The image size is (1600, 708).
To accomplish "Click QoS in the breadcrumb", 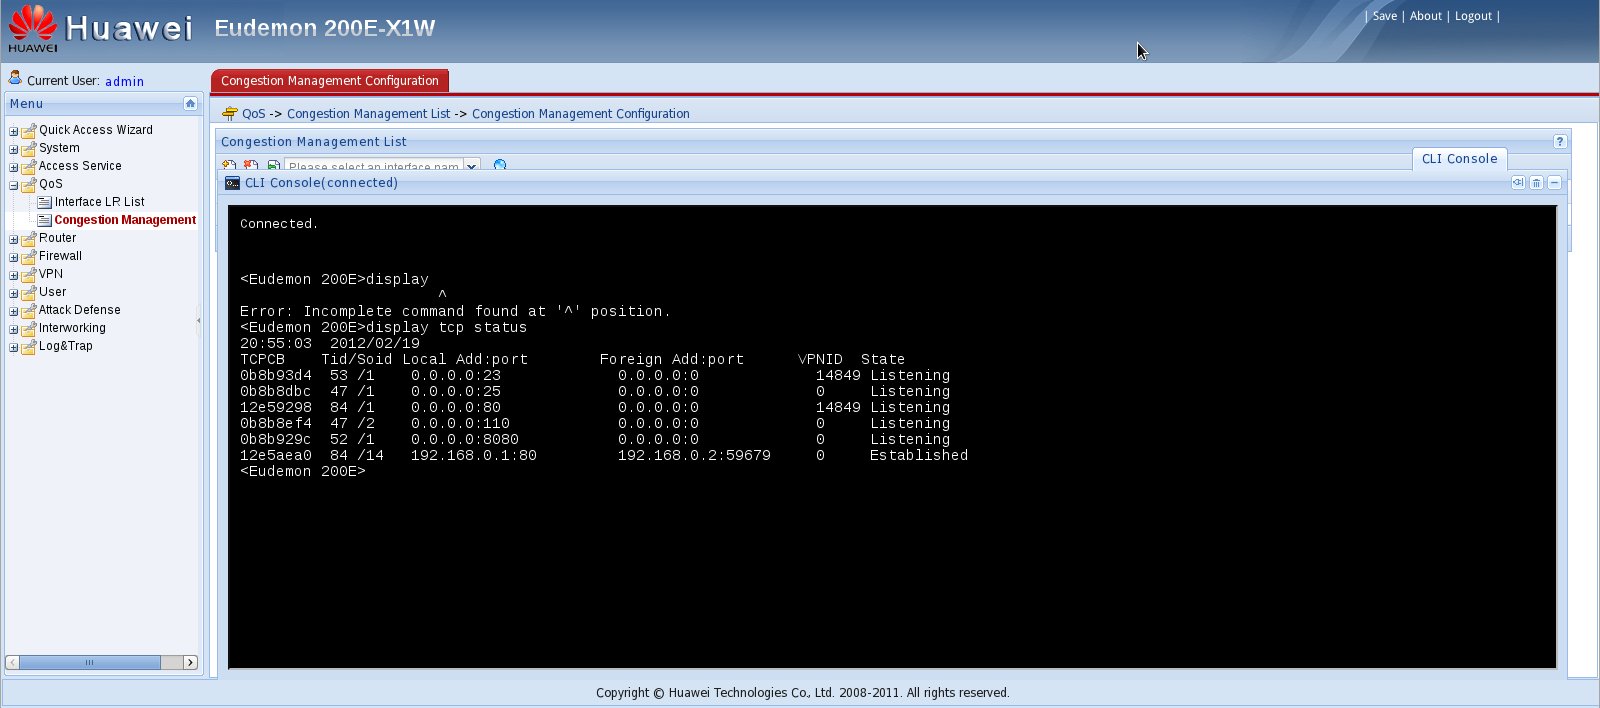I will pos(254,114).
